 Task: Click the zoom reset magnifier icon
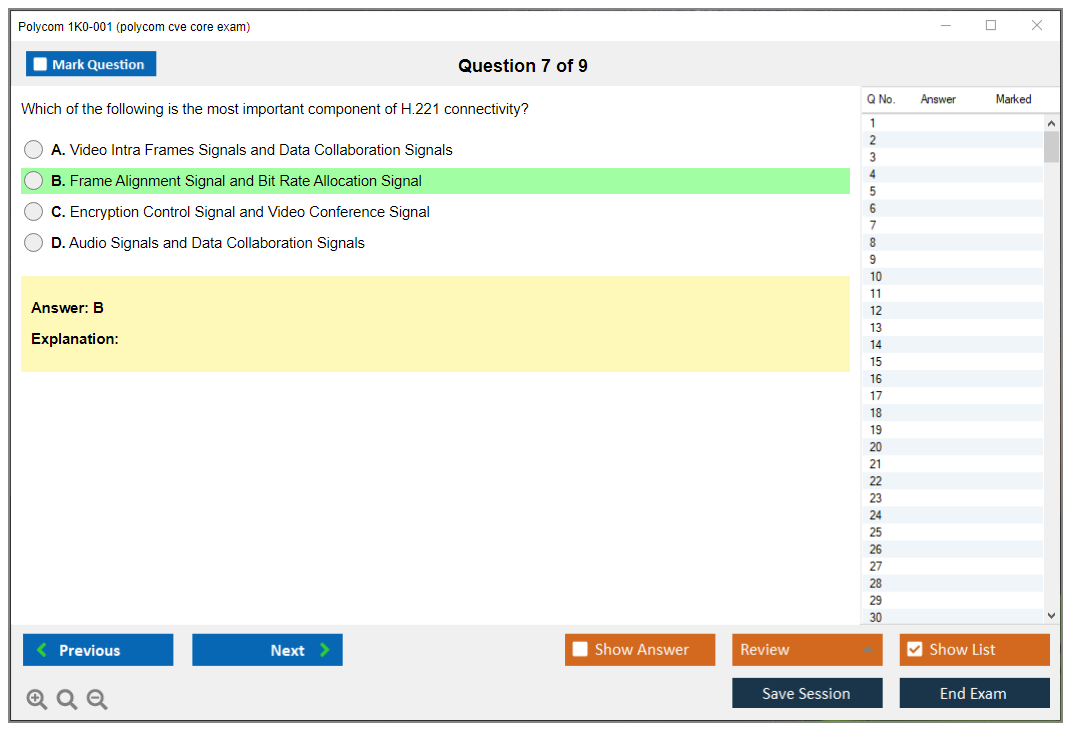67,700
